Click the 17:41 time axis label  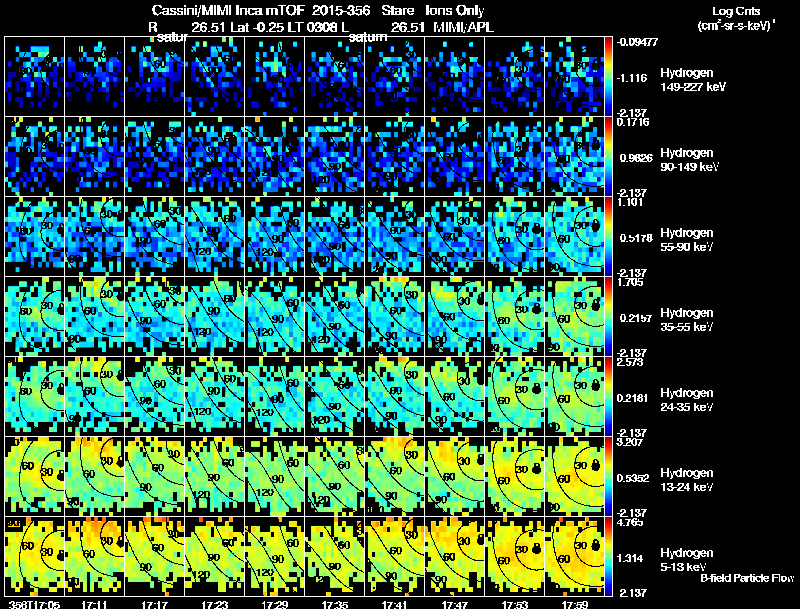pyautogui.click(x=394, y=604)
